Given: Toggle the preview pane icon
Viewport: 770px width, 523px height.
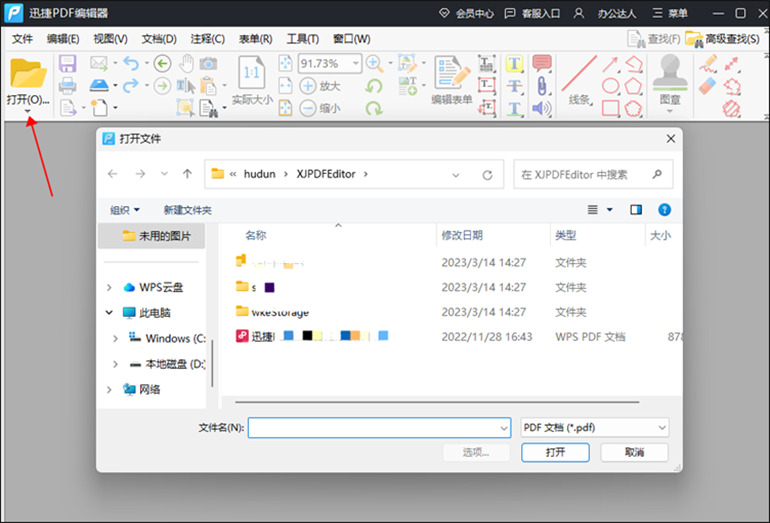Looking at the screenshot, I should click(x=636, y=210).
